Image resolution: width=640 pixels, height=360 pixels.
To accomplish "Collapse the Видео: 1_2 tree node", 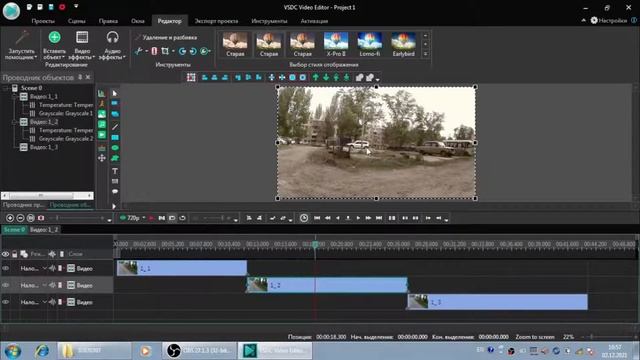I will pos(14,122).
